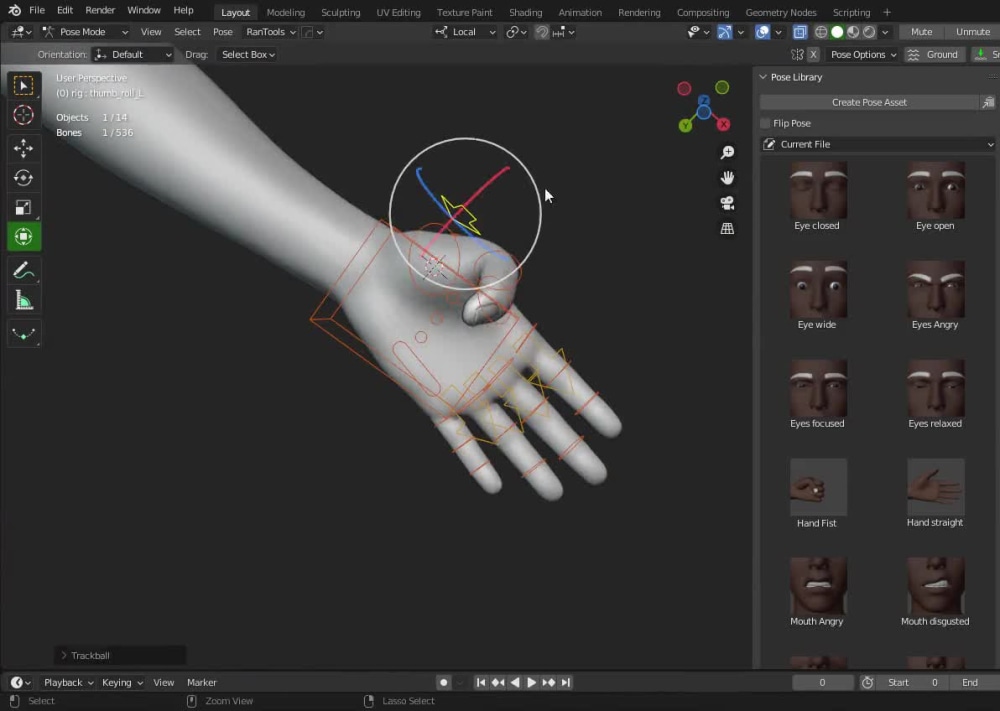Screen dimensions: 1000x711
Task: Toggle Flip Pose in the Pose Library
Action: coord(765,122)
